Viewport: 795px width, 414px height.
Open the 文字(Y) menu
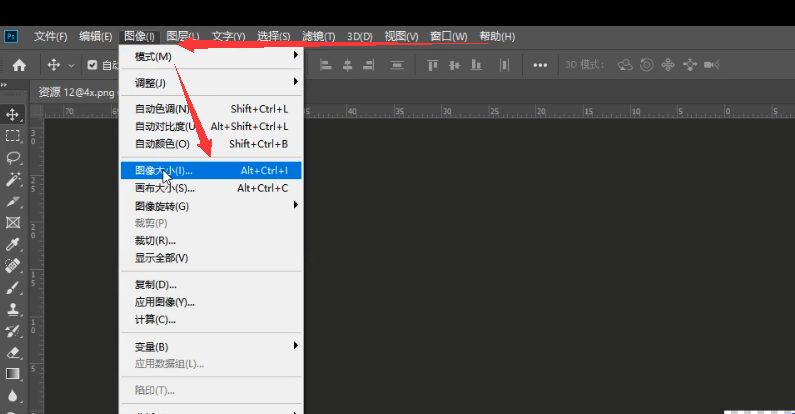click(x=228, y=36)
